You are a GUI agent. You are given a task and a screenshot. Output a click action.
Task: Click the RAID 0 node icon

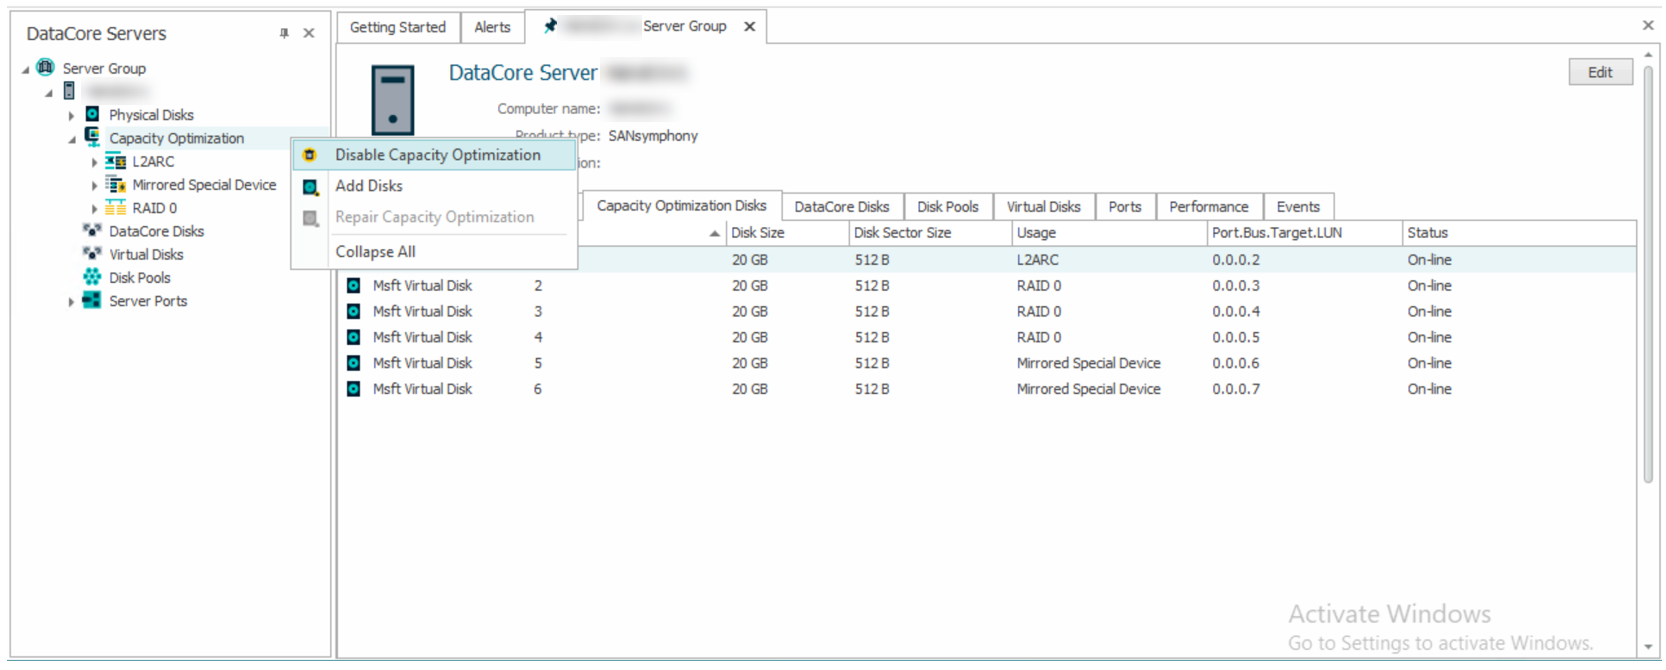pyautogui.click(x=116, y=208)
